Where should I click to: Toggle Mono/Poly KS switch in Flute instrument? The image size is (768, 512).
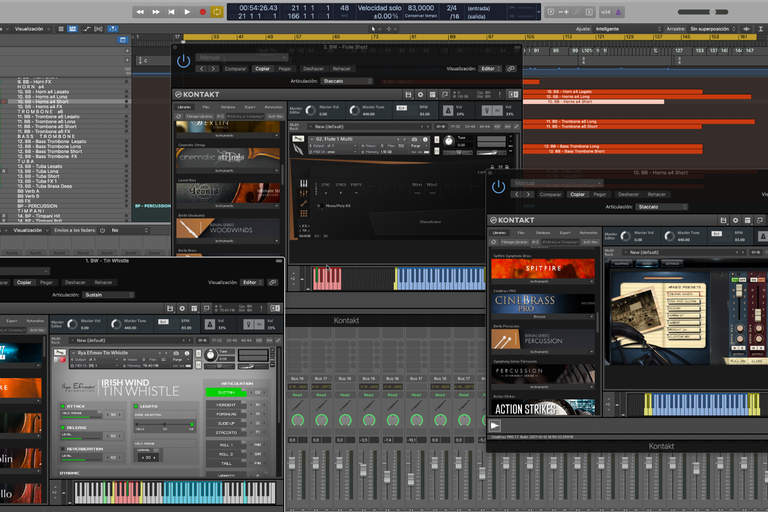tap(319, 206)
